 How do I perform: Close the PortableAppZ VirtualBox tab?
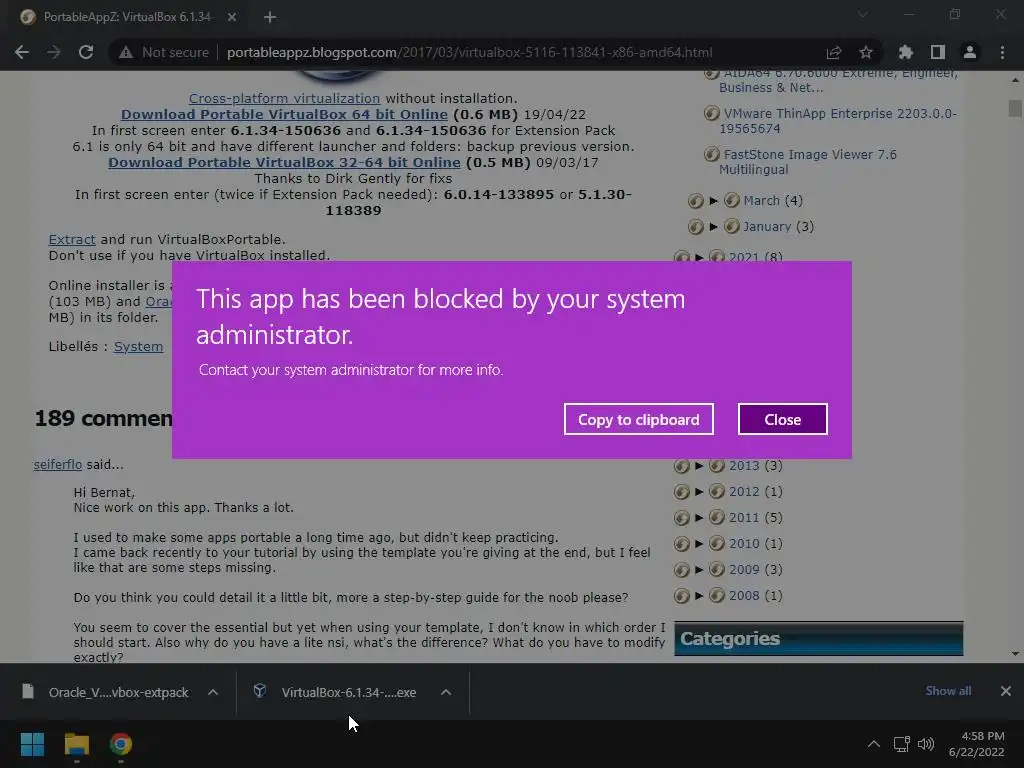232,17
